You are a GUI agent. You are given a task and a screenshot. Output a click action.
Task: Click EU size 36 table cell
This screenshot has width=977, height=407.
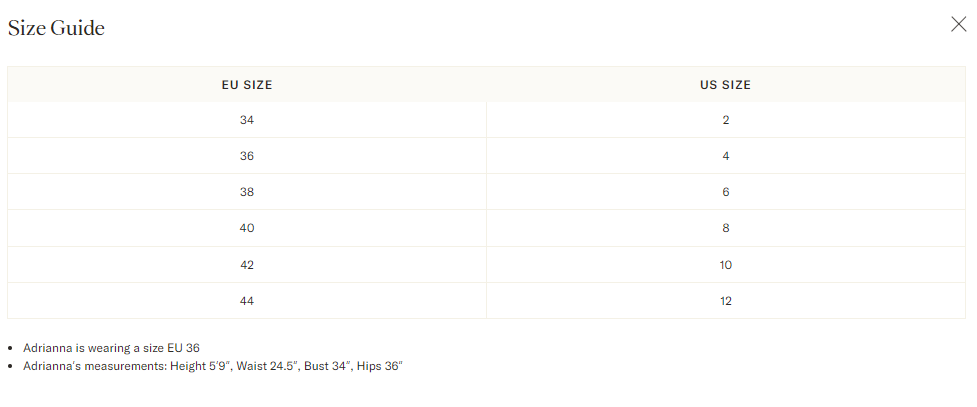pyautogui.click(x=247, y=156)
